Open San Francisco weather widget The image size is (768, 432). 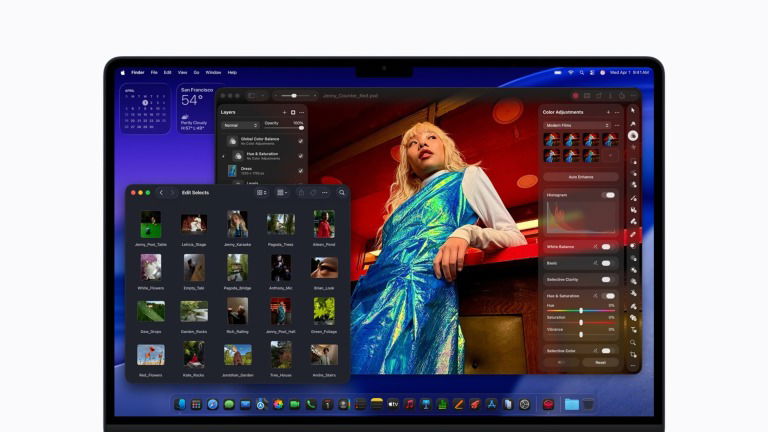pyautogui.click(x=197, y=108)
